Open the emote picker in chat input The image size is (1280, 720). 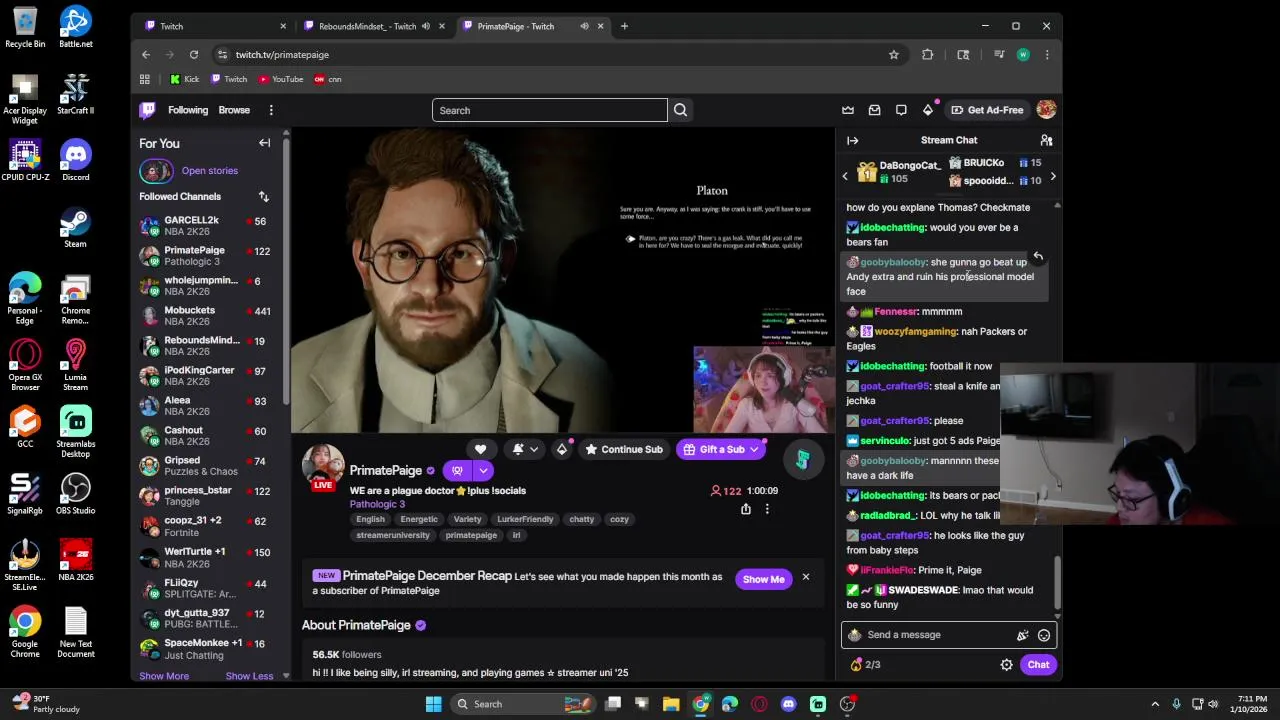pyautogui.click(x=1044, y=635)
